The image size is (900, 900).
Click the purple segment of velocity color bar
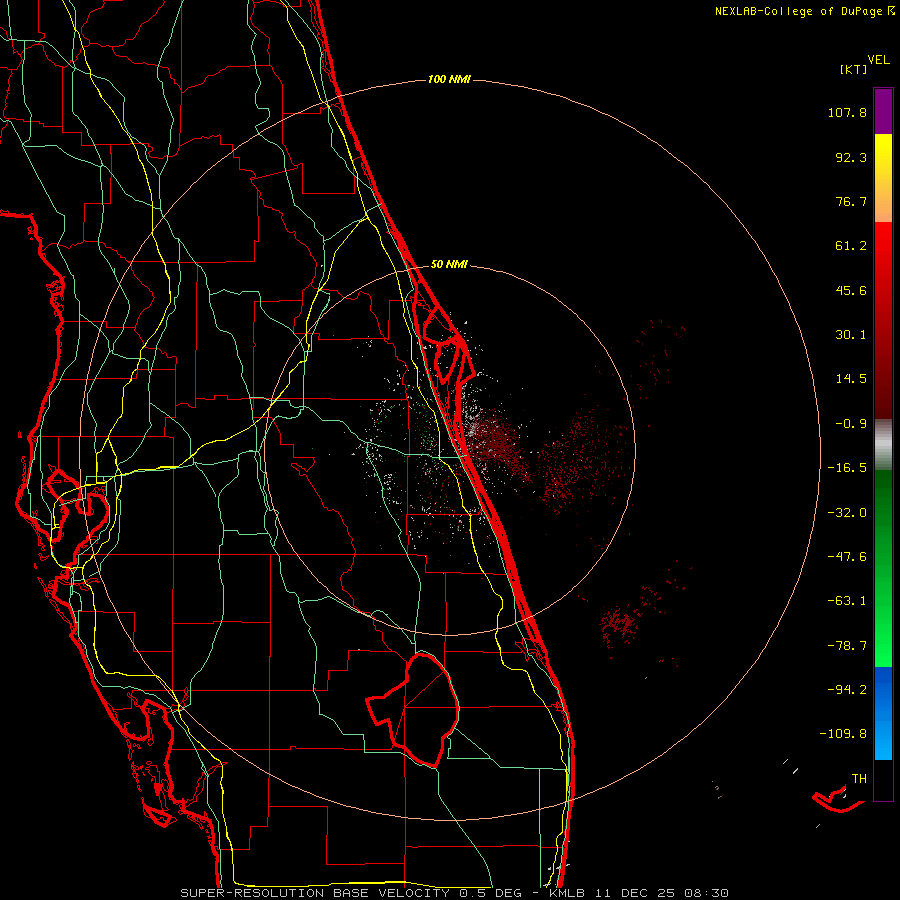[x=883, y=111]
